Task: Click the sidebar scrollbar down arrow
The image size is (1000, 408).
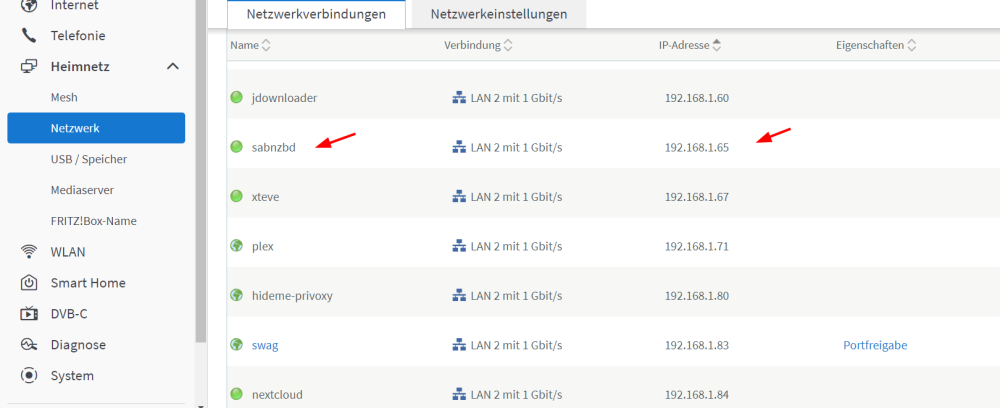Action: [202, 404]
